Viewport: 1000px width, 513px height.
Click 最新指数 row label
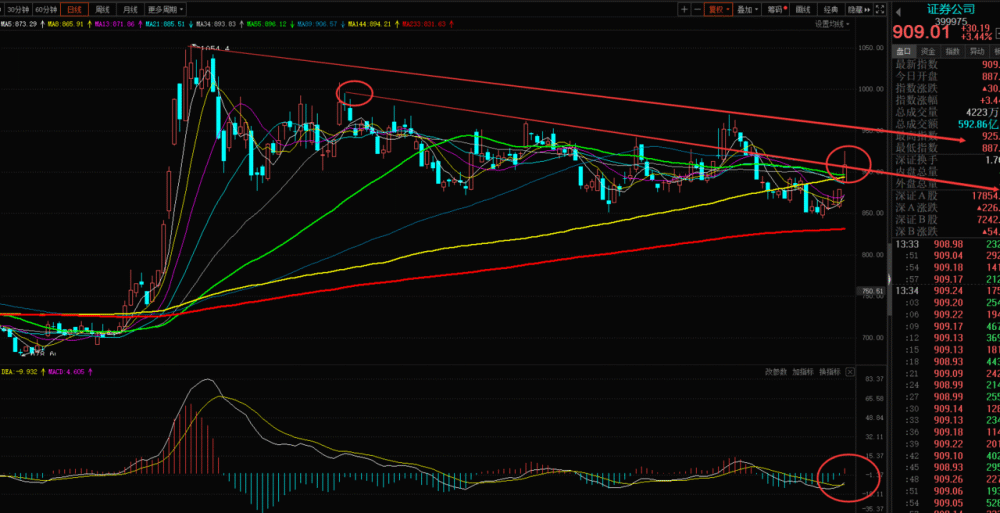(x=917, y=64)
